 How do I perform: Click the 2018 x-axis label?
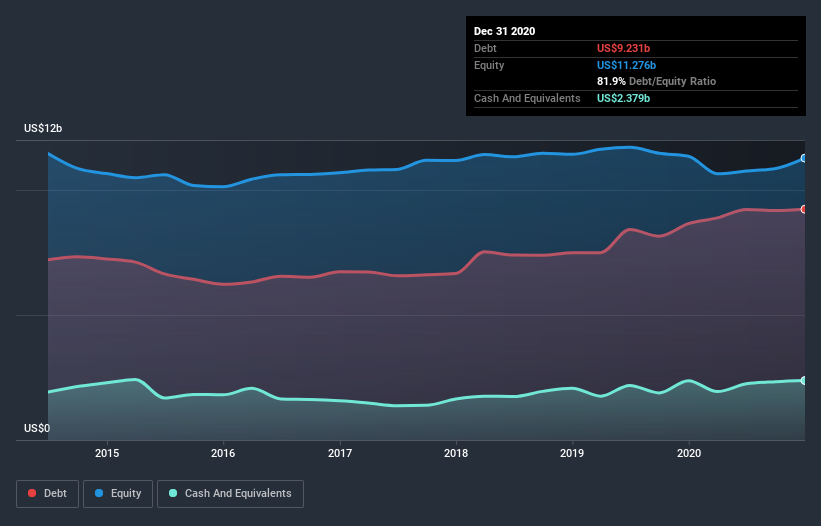[x=456, y=453]
